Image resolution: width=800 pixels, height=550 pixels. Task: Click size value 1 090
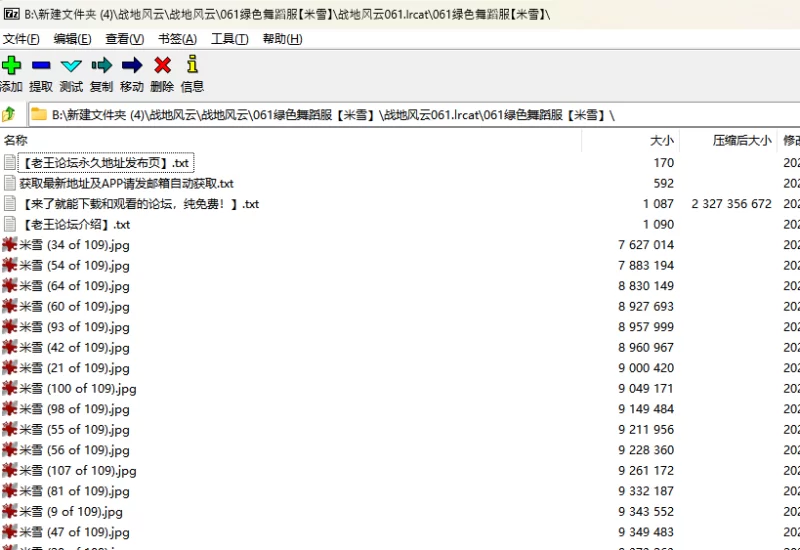(658, 224)
